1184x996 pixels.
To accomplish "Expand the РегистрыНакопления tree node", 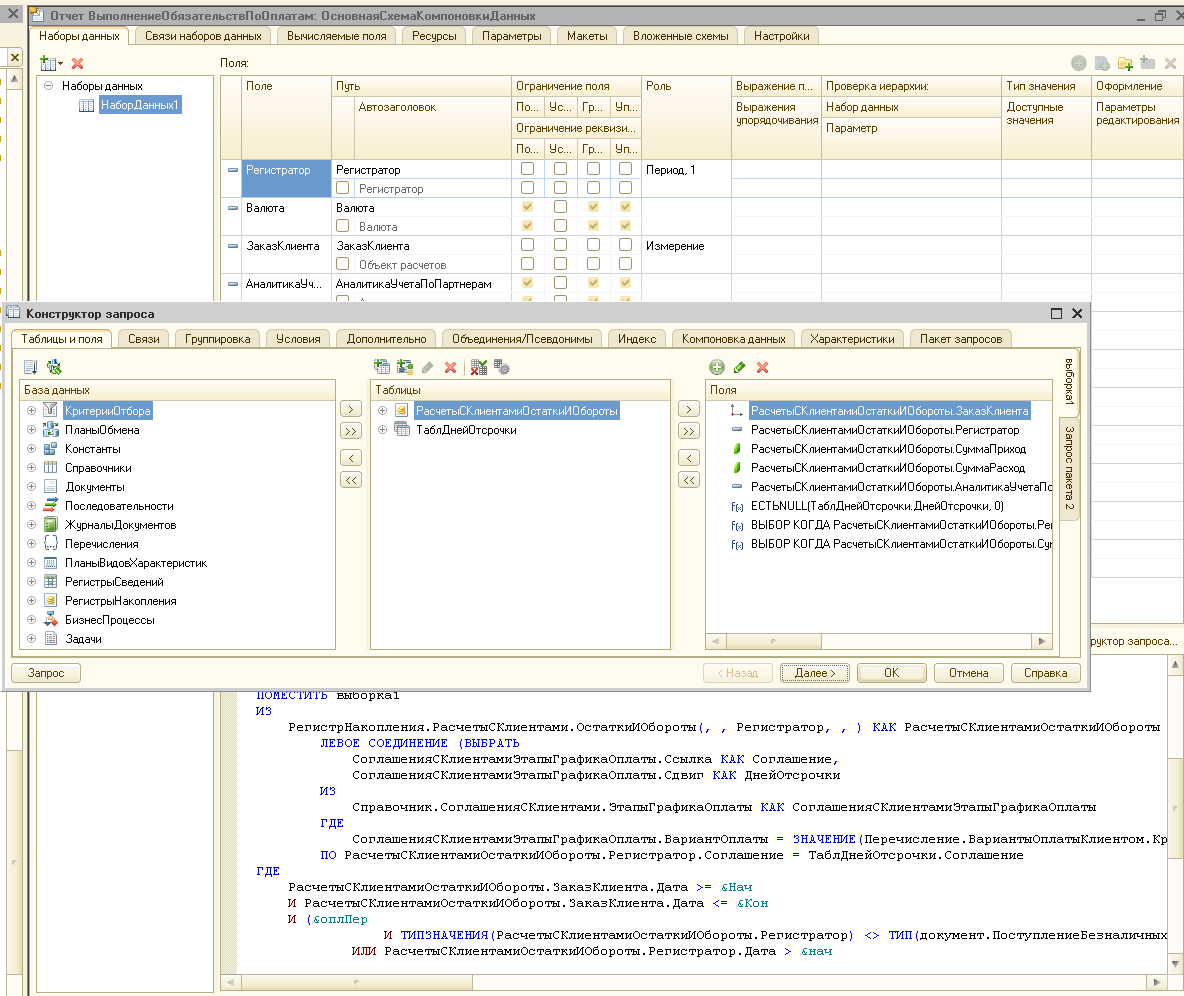I will tap(31, 601).
